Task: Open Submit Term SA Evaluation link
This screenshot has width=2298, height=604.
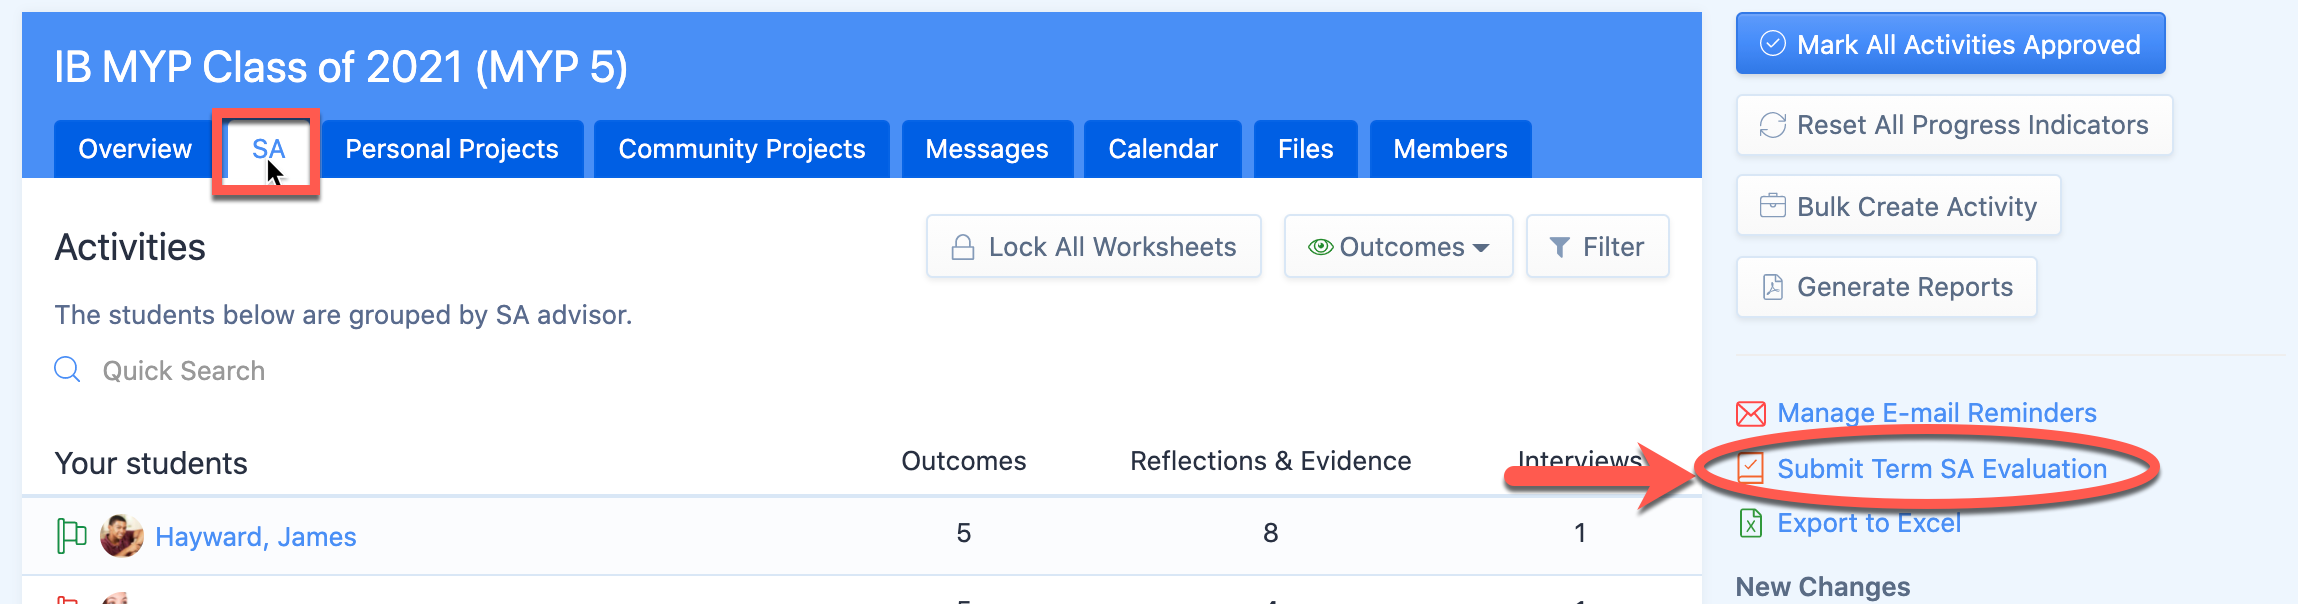Action: coord(1942,469)
